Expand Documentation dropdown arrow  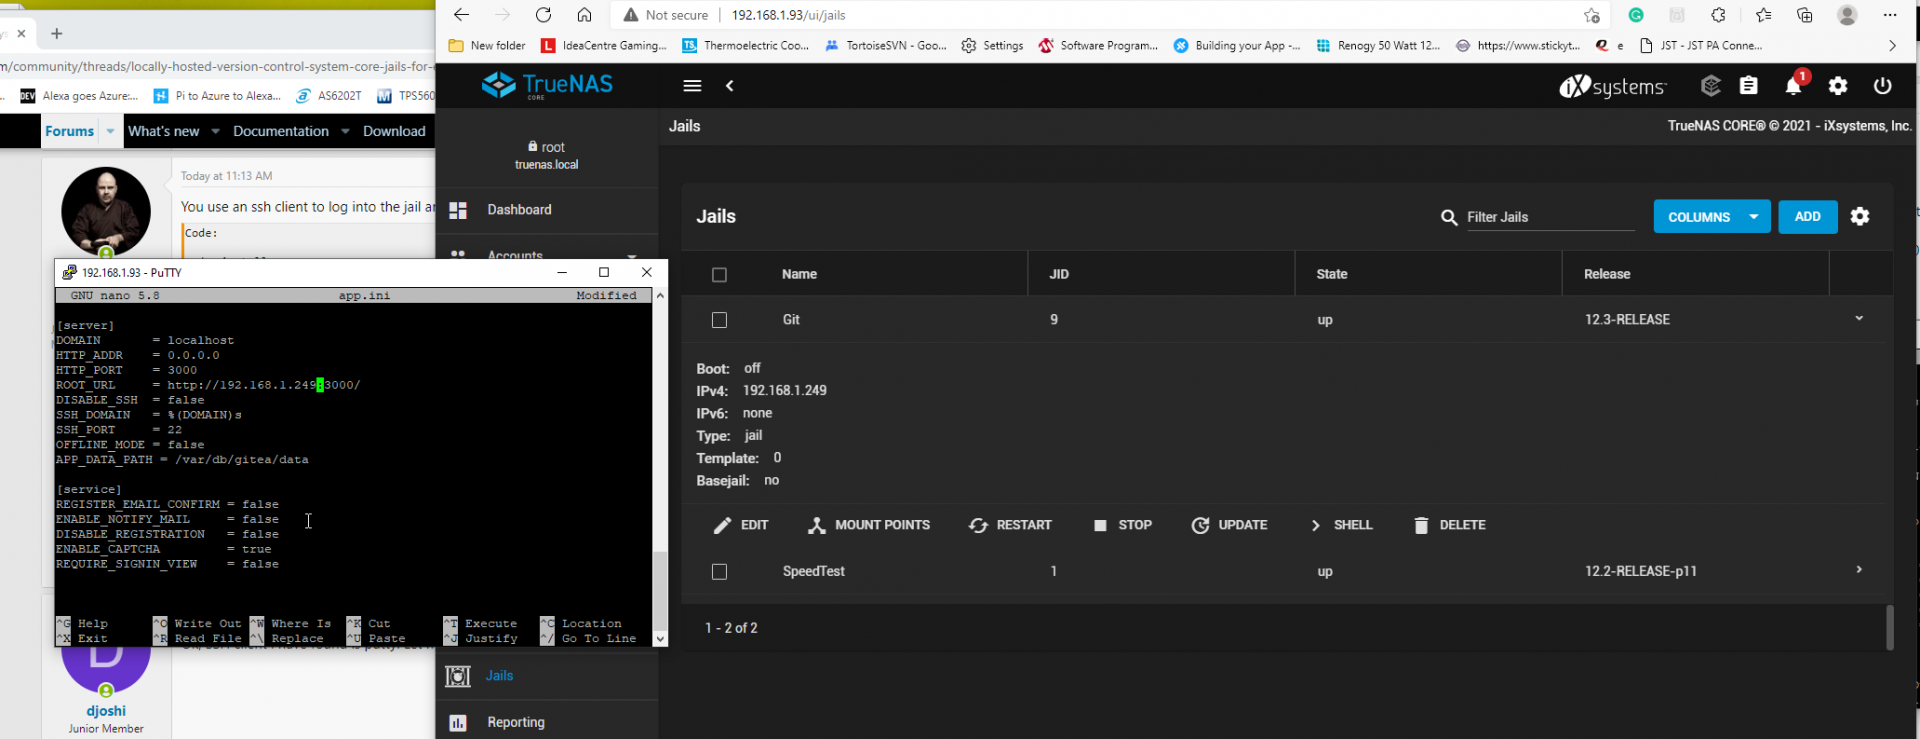[345, 131]
